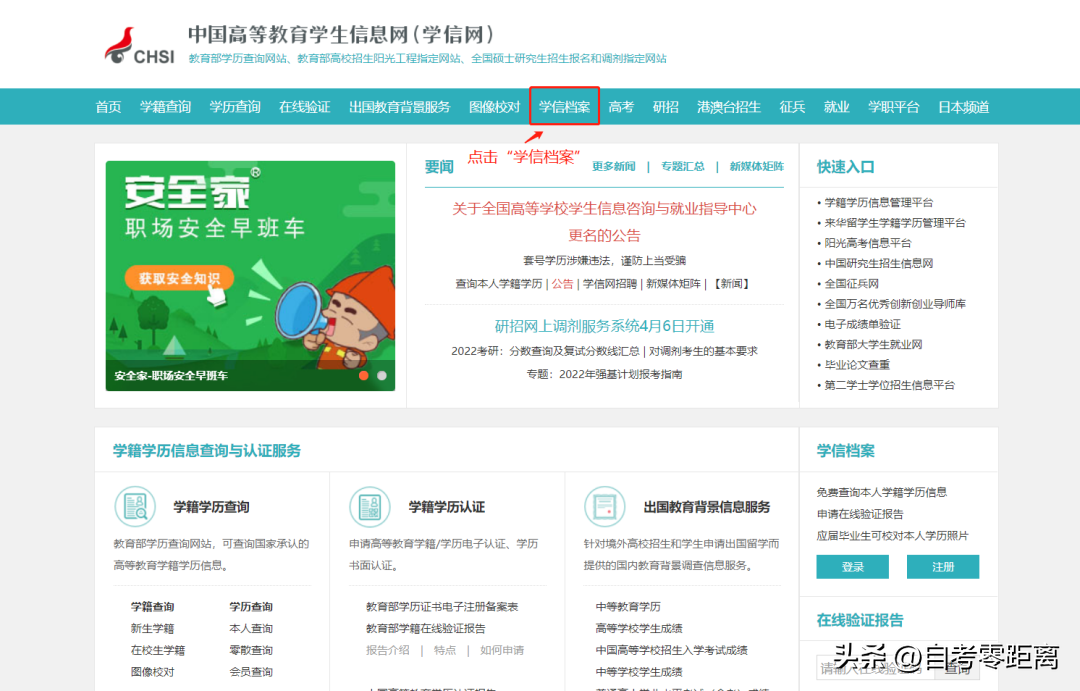Open the 学籍学历查询 service icon
This screenshot has width=1080, height=691.
click(135, 506)
